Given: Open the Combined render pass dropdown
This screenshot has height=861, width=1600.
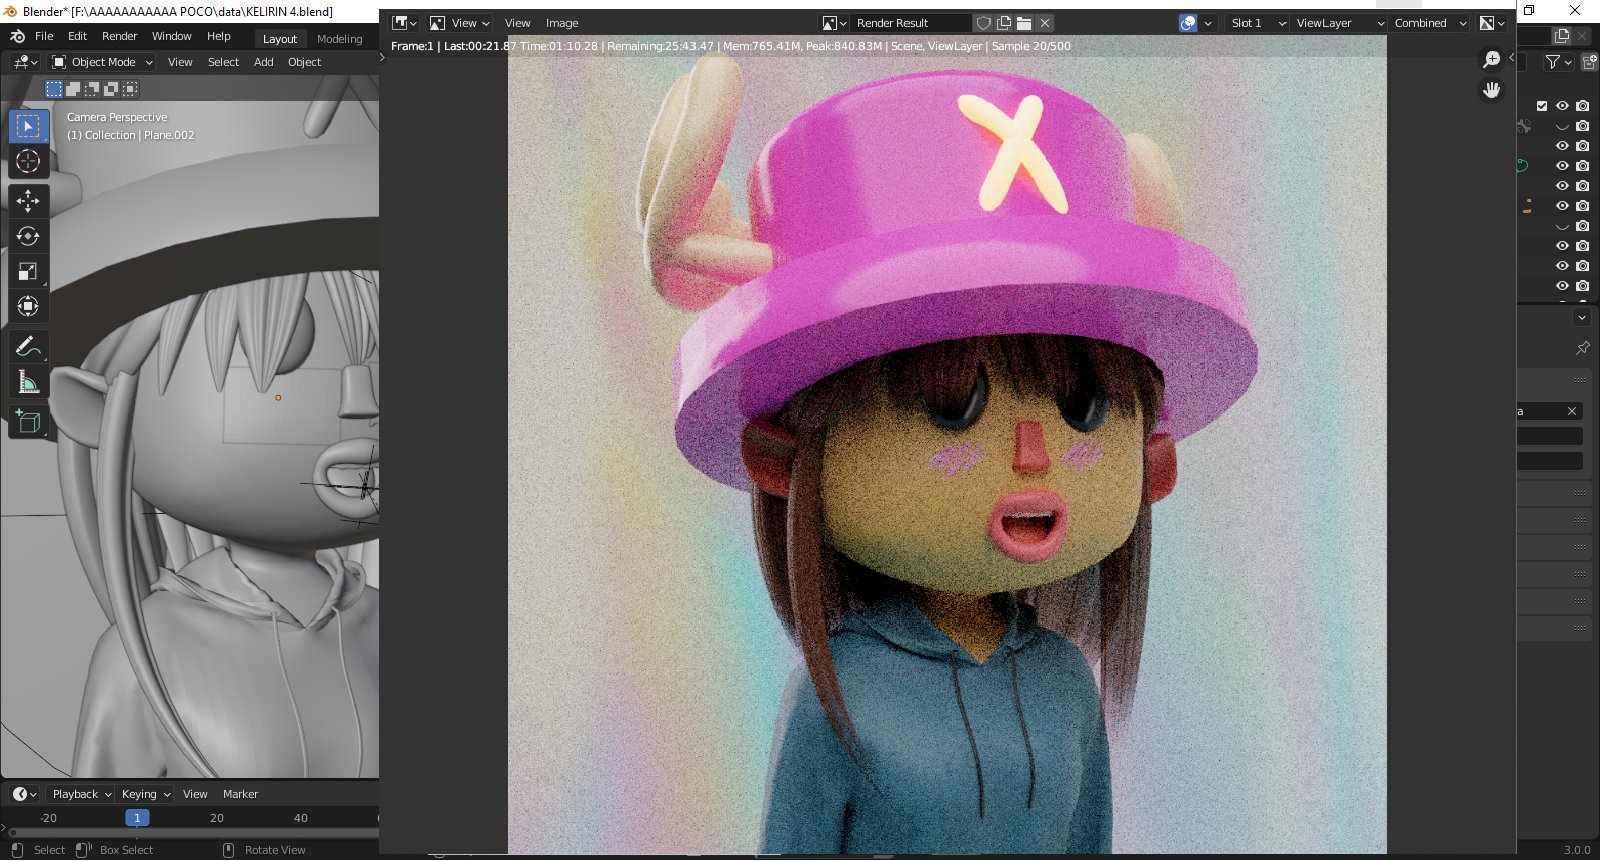Looking at the screenshot, I should point(1430,23).
